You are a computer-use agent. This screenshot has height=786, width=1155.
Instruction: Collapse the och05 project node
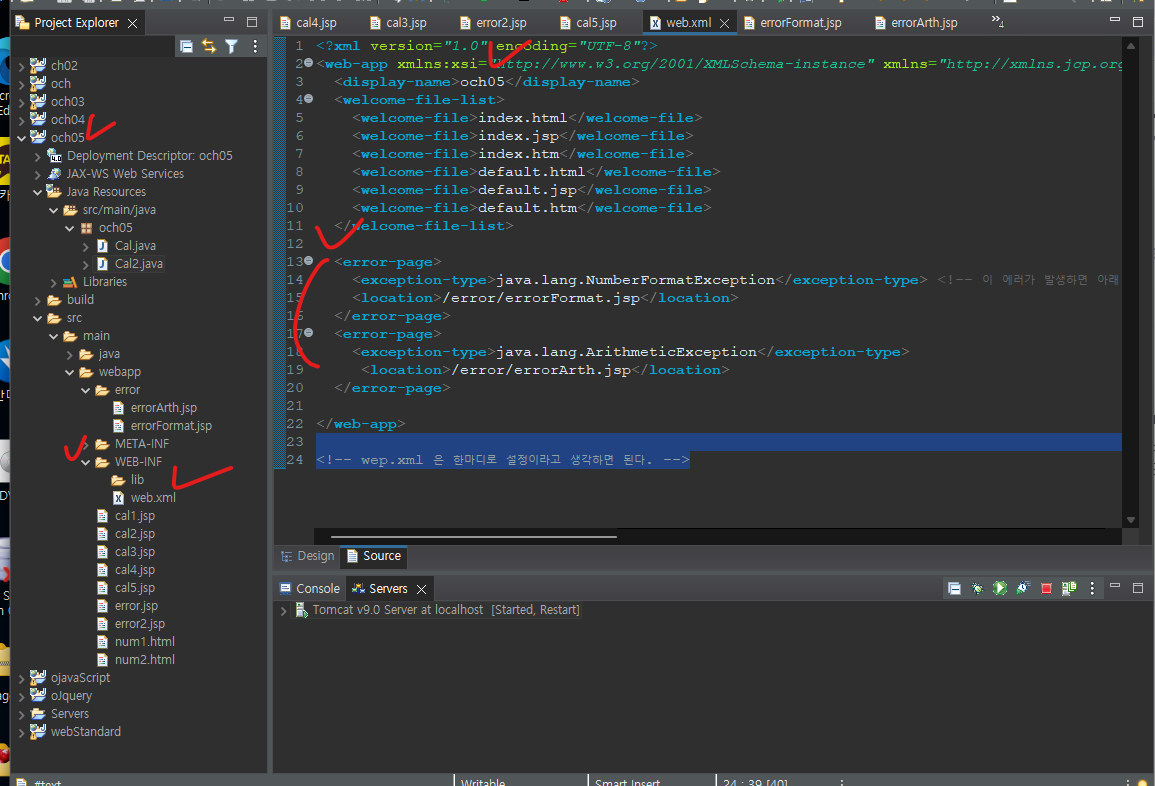[22, 137]
